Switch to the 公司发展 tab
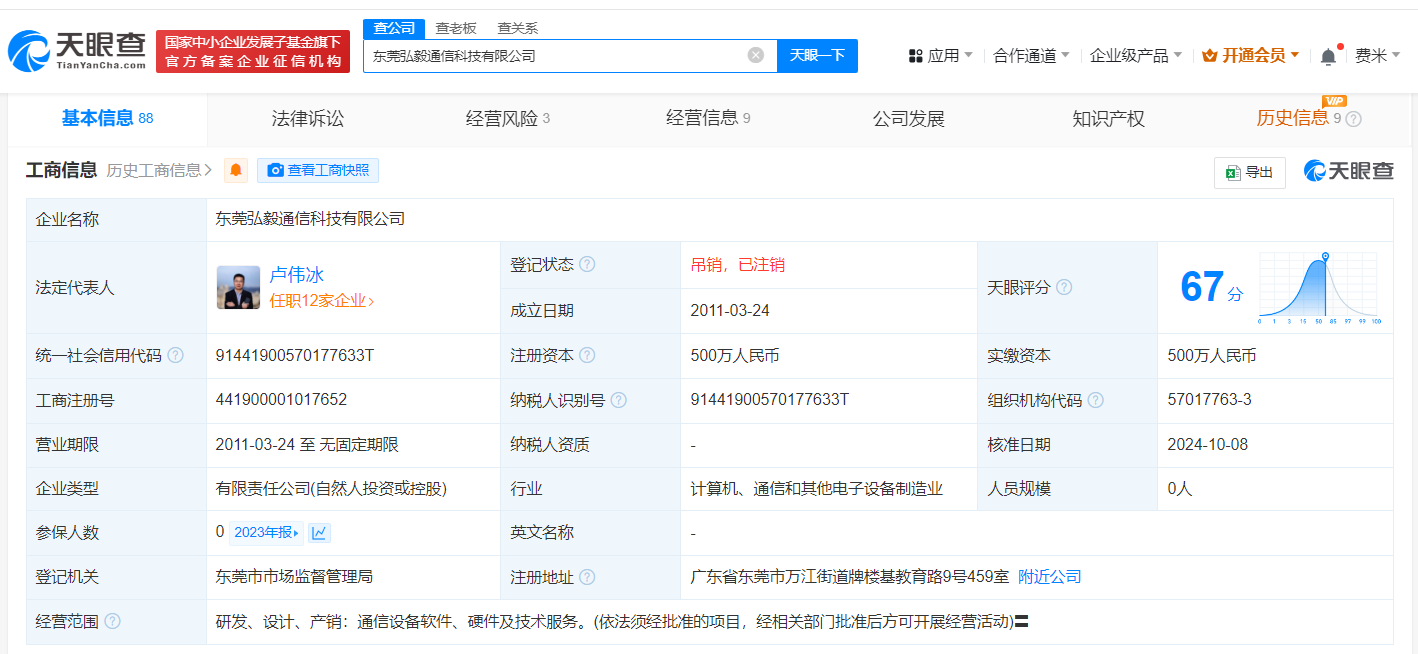The image size is (1418, 654). coord(908,119)
